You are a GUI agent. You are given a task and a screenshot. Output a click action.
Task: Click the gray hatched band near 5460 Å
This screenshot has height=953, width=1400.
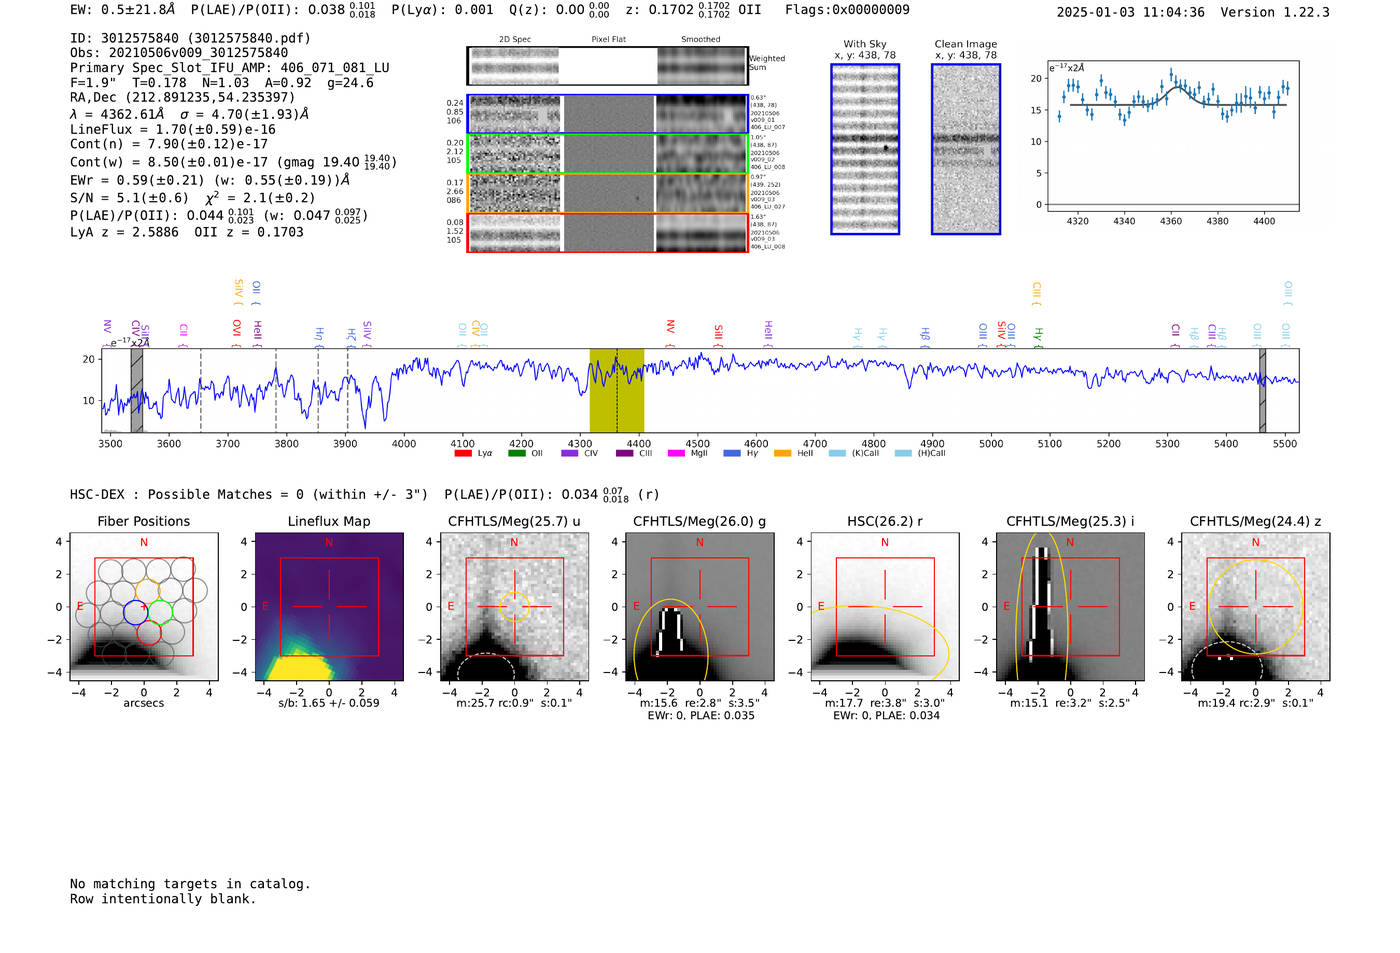[1262, 391]
